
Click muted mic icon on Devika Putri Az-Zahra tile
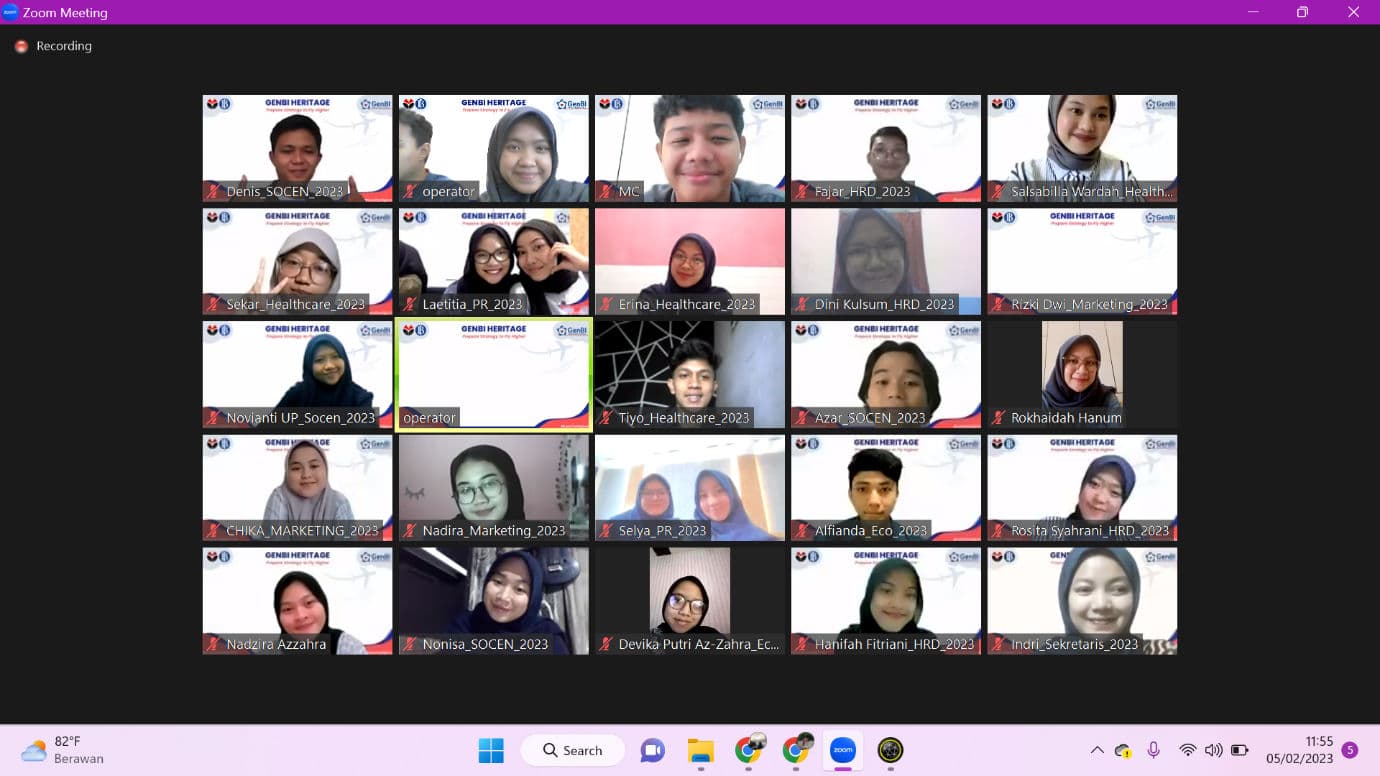point(605,644)
